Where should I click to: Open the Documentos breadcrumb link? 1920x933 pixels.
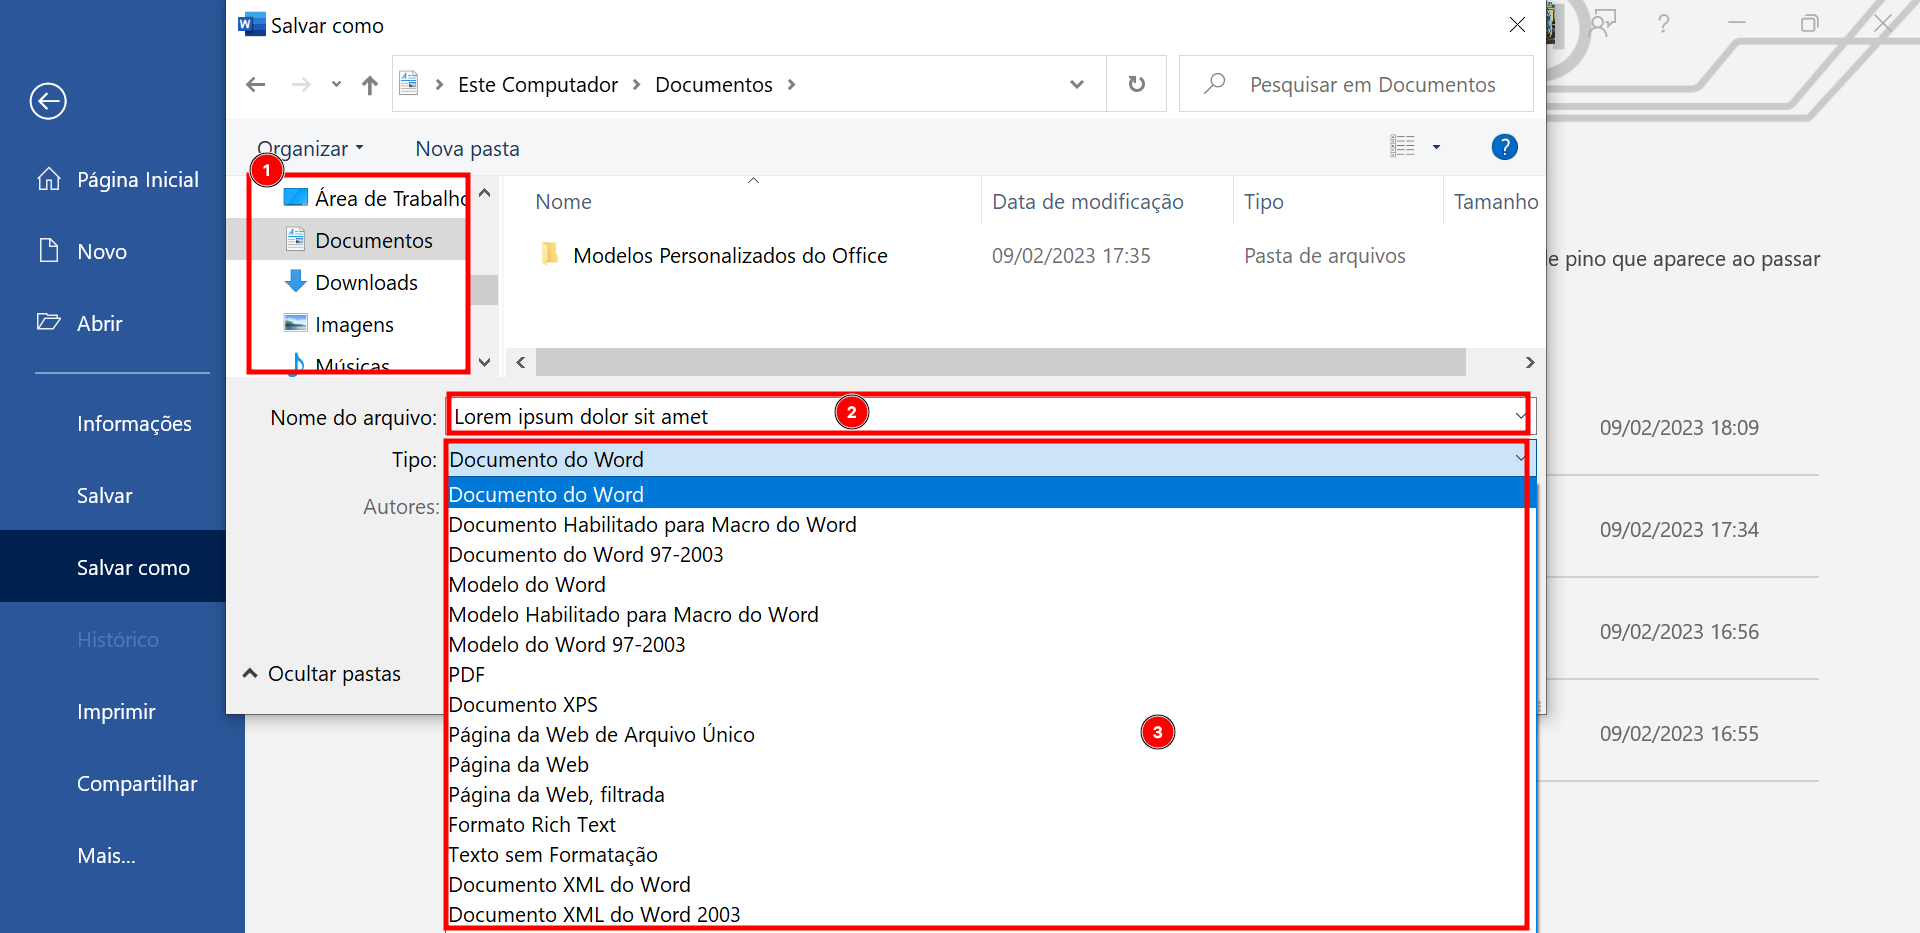pyautogui.click(x=714, y=84)
